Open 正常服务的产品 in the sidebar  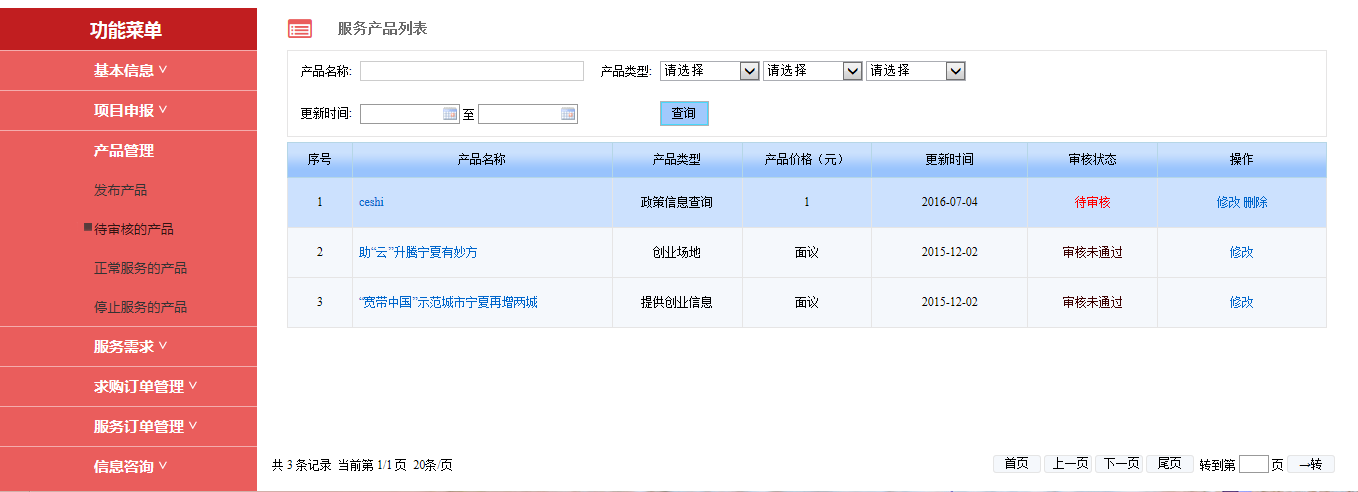tap(140, 268)
